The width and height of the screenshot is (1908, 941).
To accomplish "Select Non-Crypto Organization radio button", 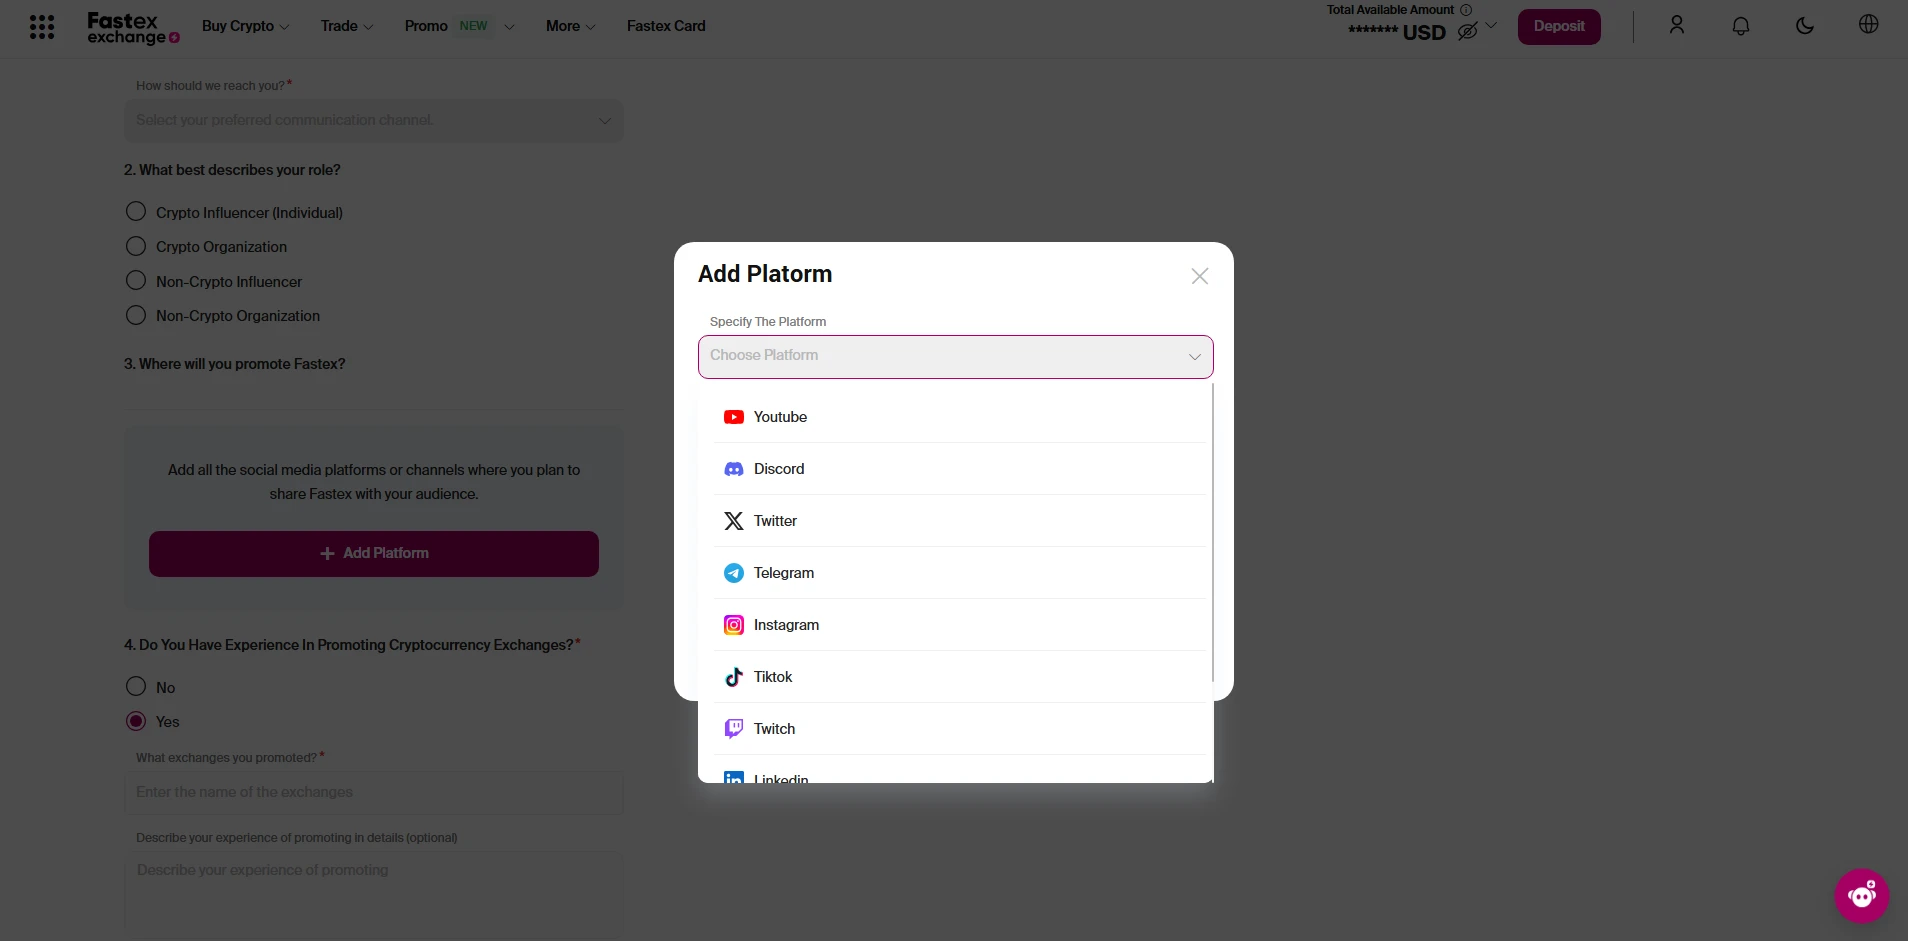I will pos(136,316).
